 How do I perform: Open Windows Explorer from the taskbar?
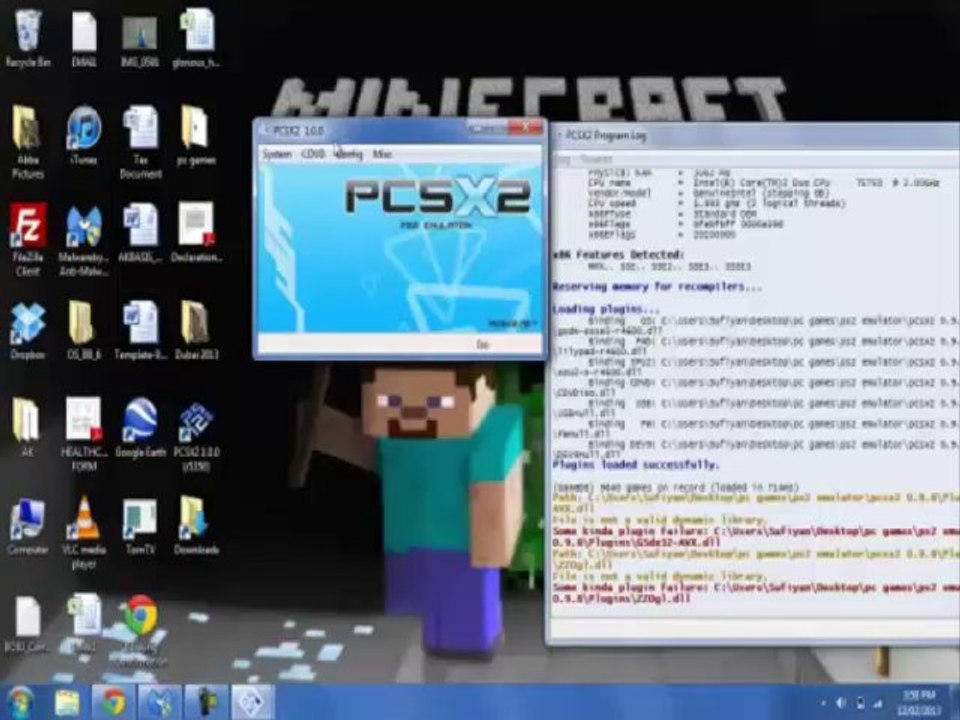(67, 702)
